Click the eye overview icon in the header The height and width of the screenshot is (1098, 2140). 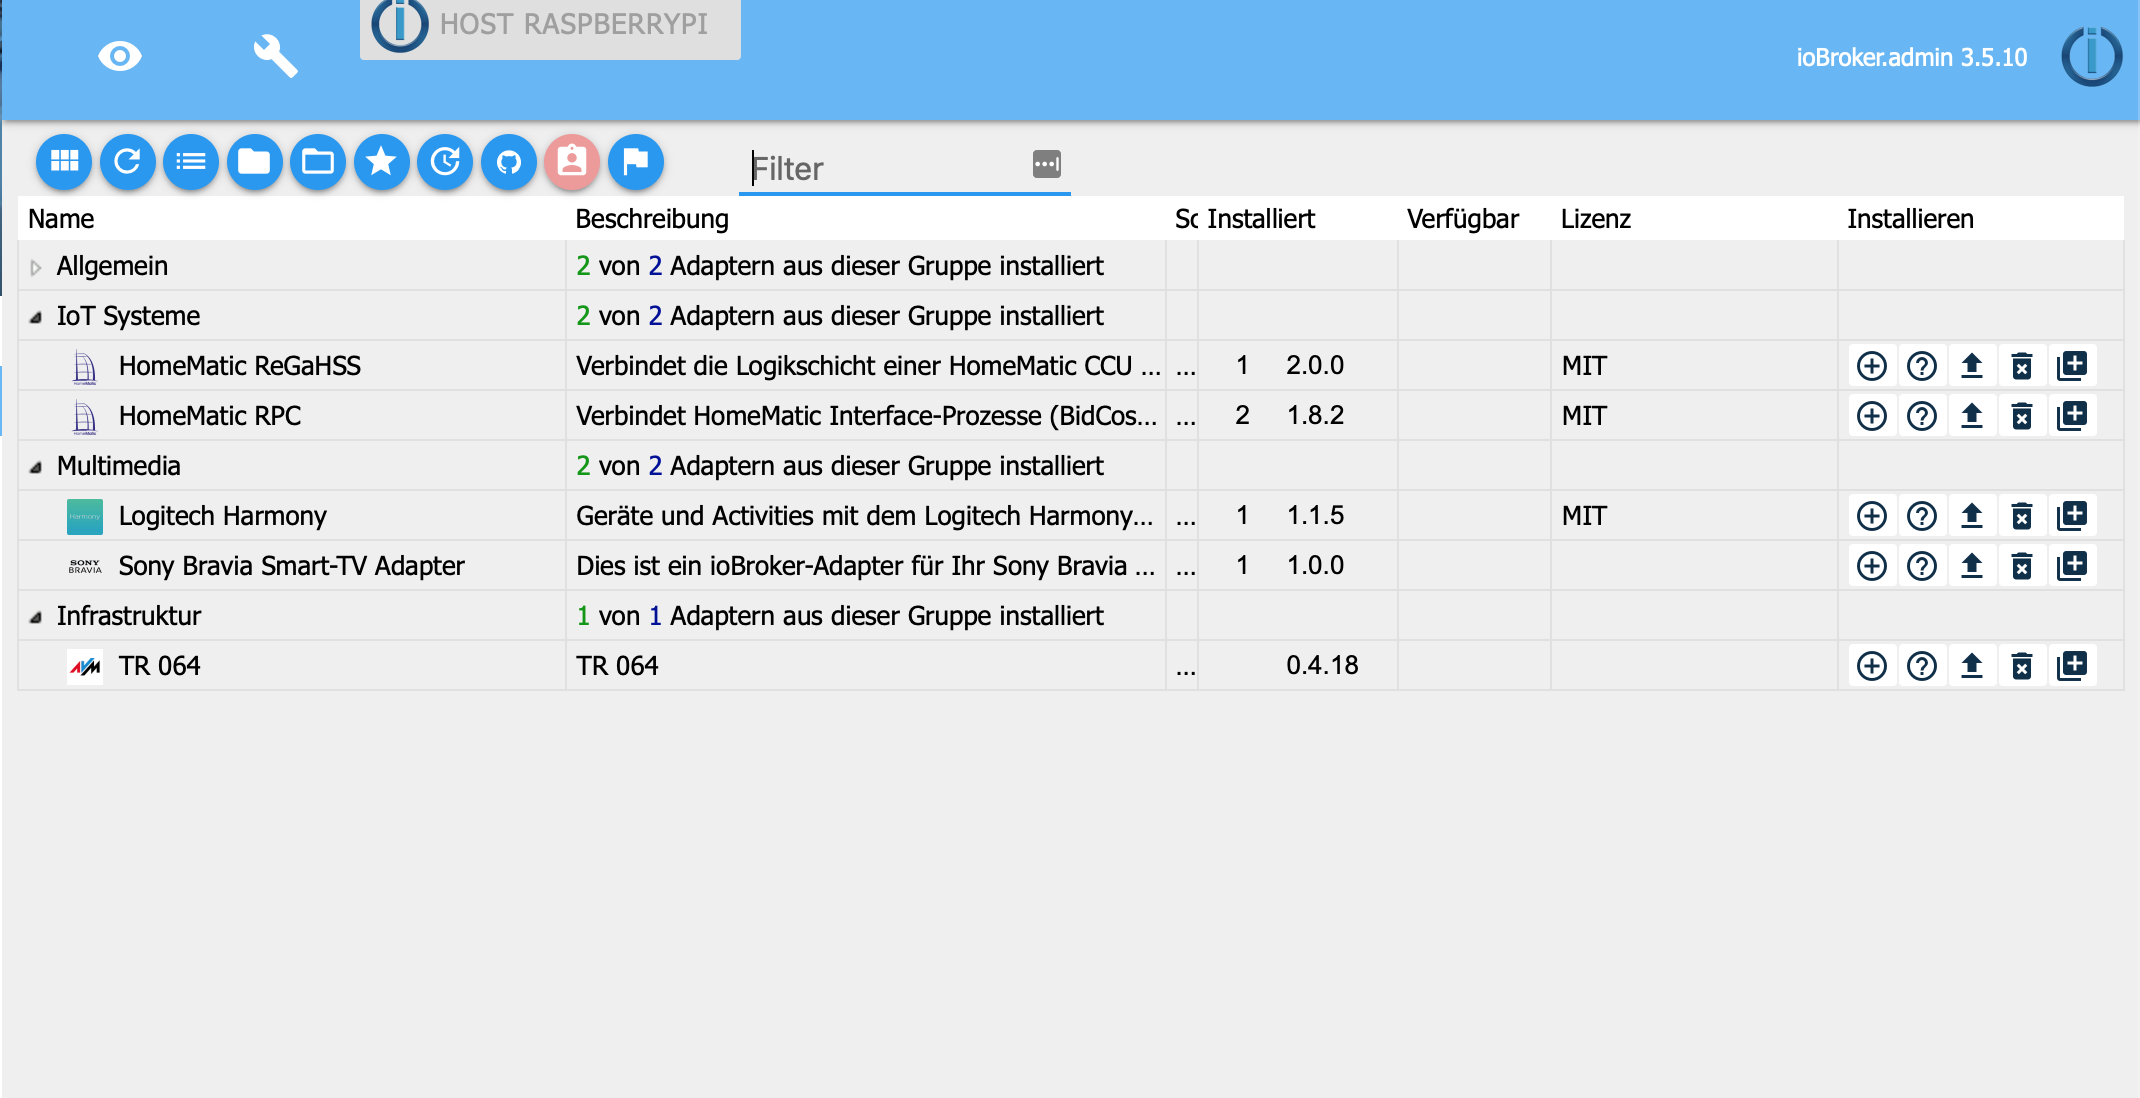coord(120,56)
